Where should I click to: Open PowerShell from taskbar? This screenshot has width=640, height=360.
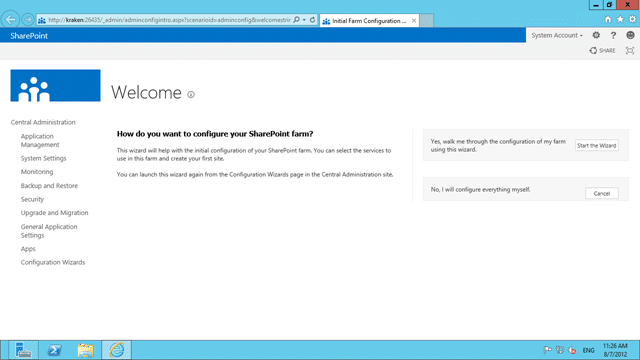pyautogui.click(x=54, y=350)
